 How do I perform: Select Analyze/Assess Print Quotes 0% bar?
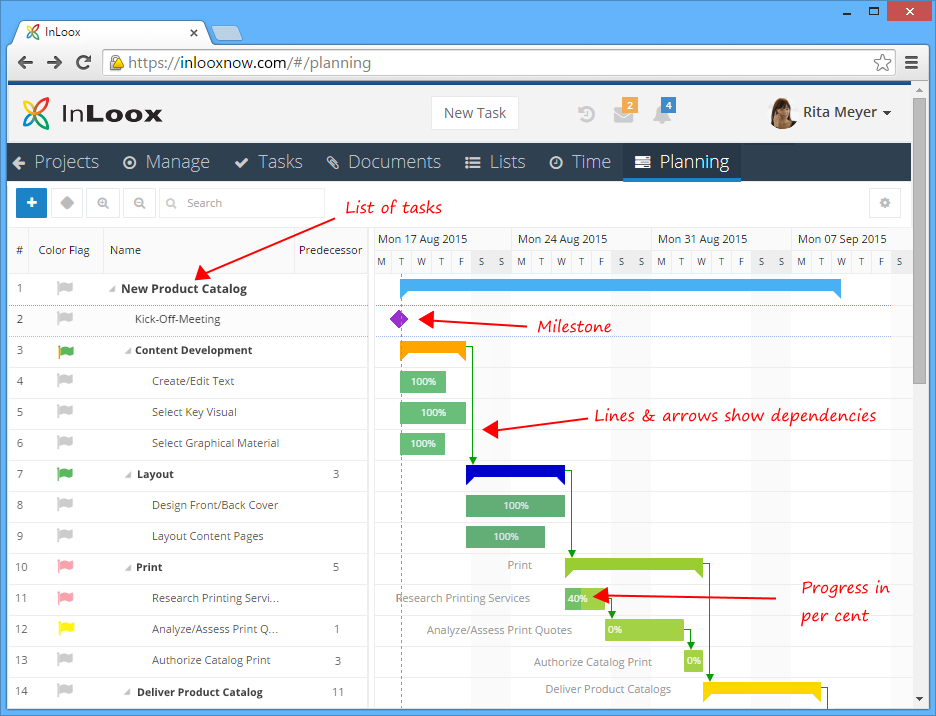point(644,629)
